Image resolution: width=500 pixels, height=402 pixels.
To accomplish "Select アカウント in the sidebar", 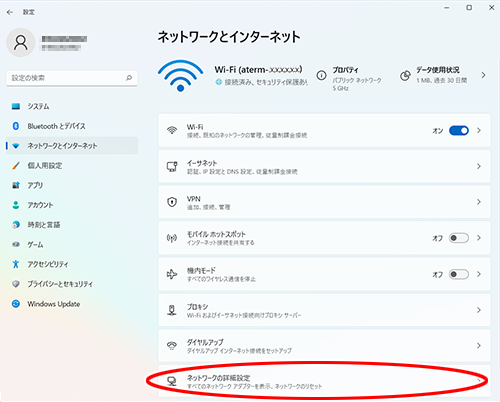I will pos(72,205).
